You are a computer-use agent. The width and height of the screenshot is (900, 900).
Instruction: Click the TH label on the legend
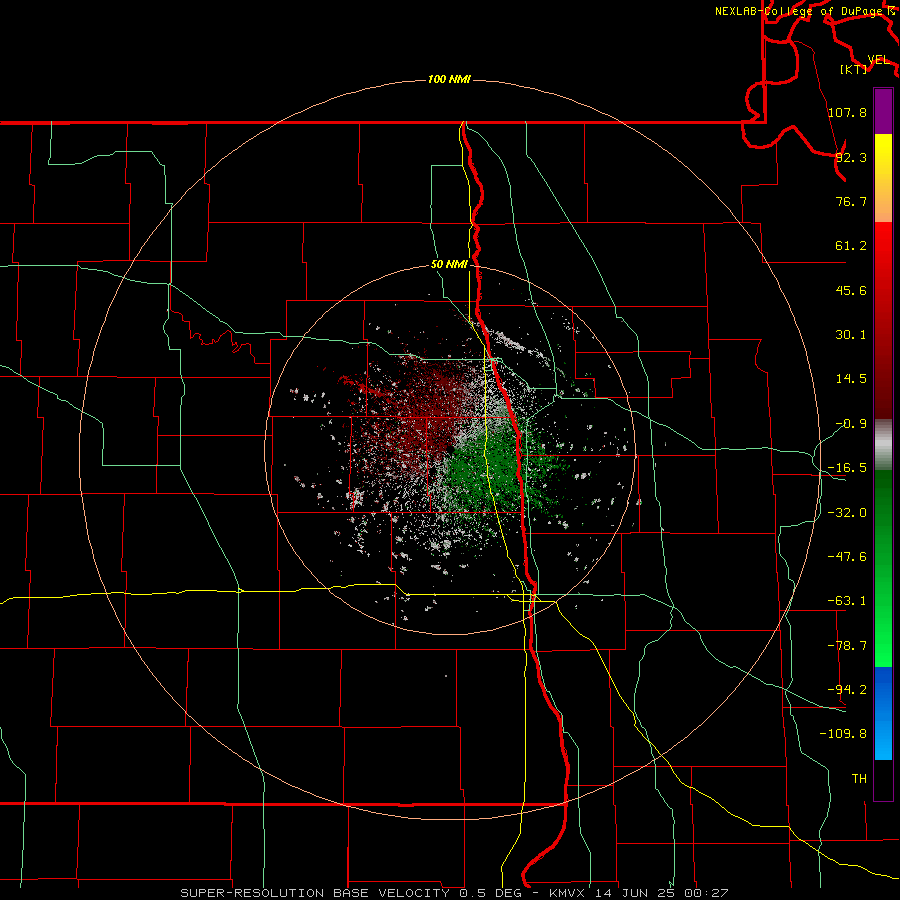click(x=859, y=779)
